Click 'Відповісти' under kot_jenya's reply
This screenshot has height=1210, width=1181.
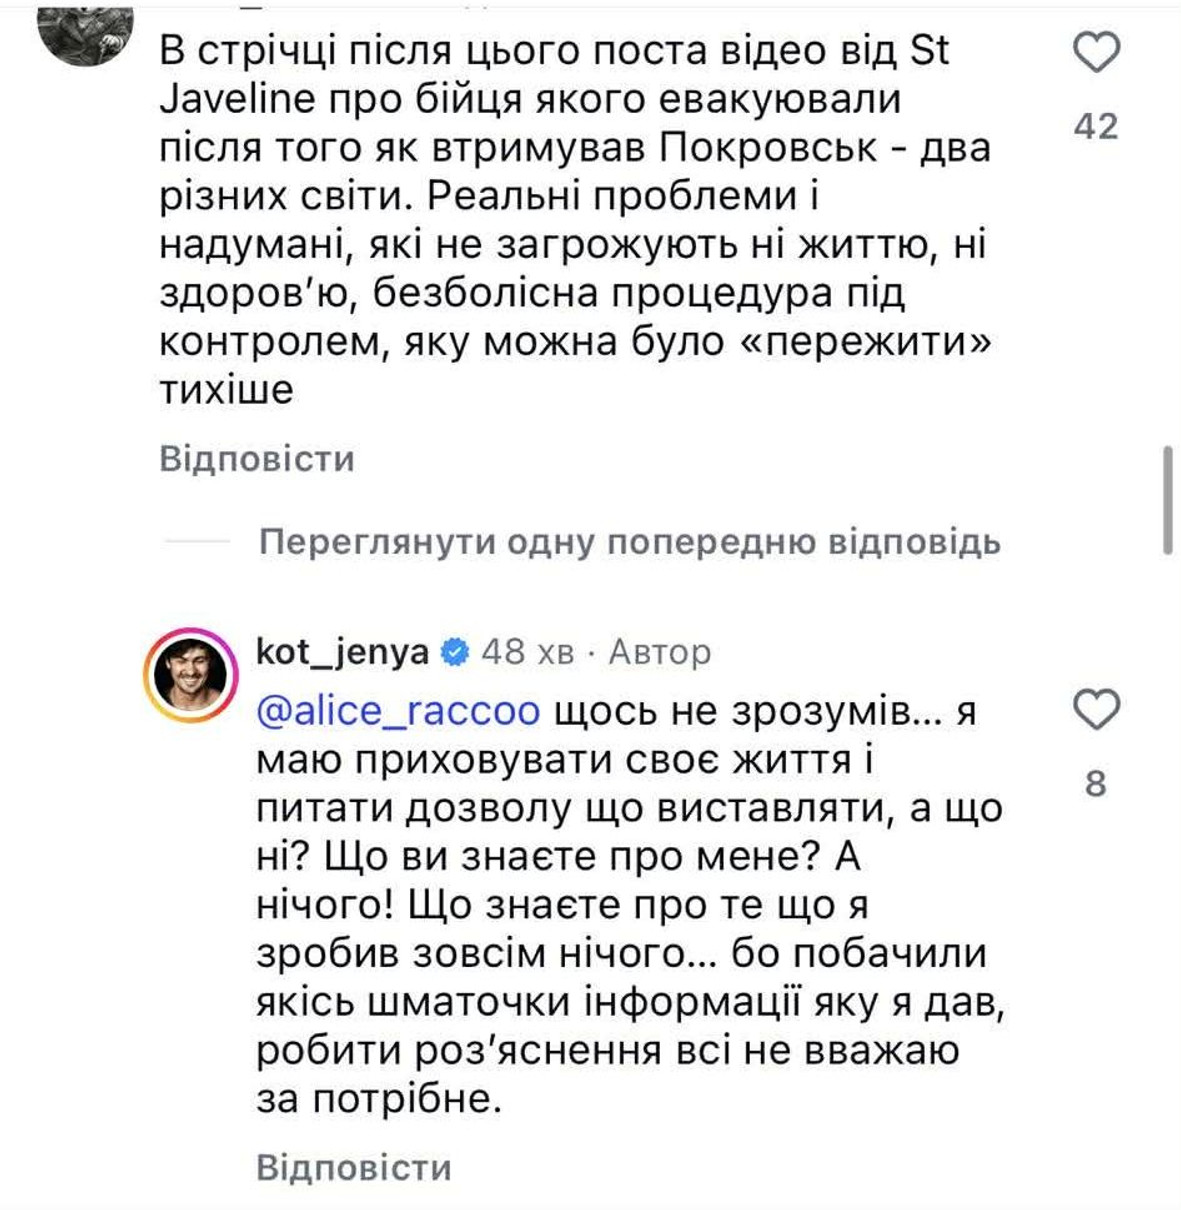click(355, 1164)
